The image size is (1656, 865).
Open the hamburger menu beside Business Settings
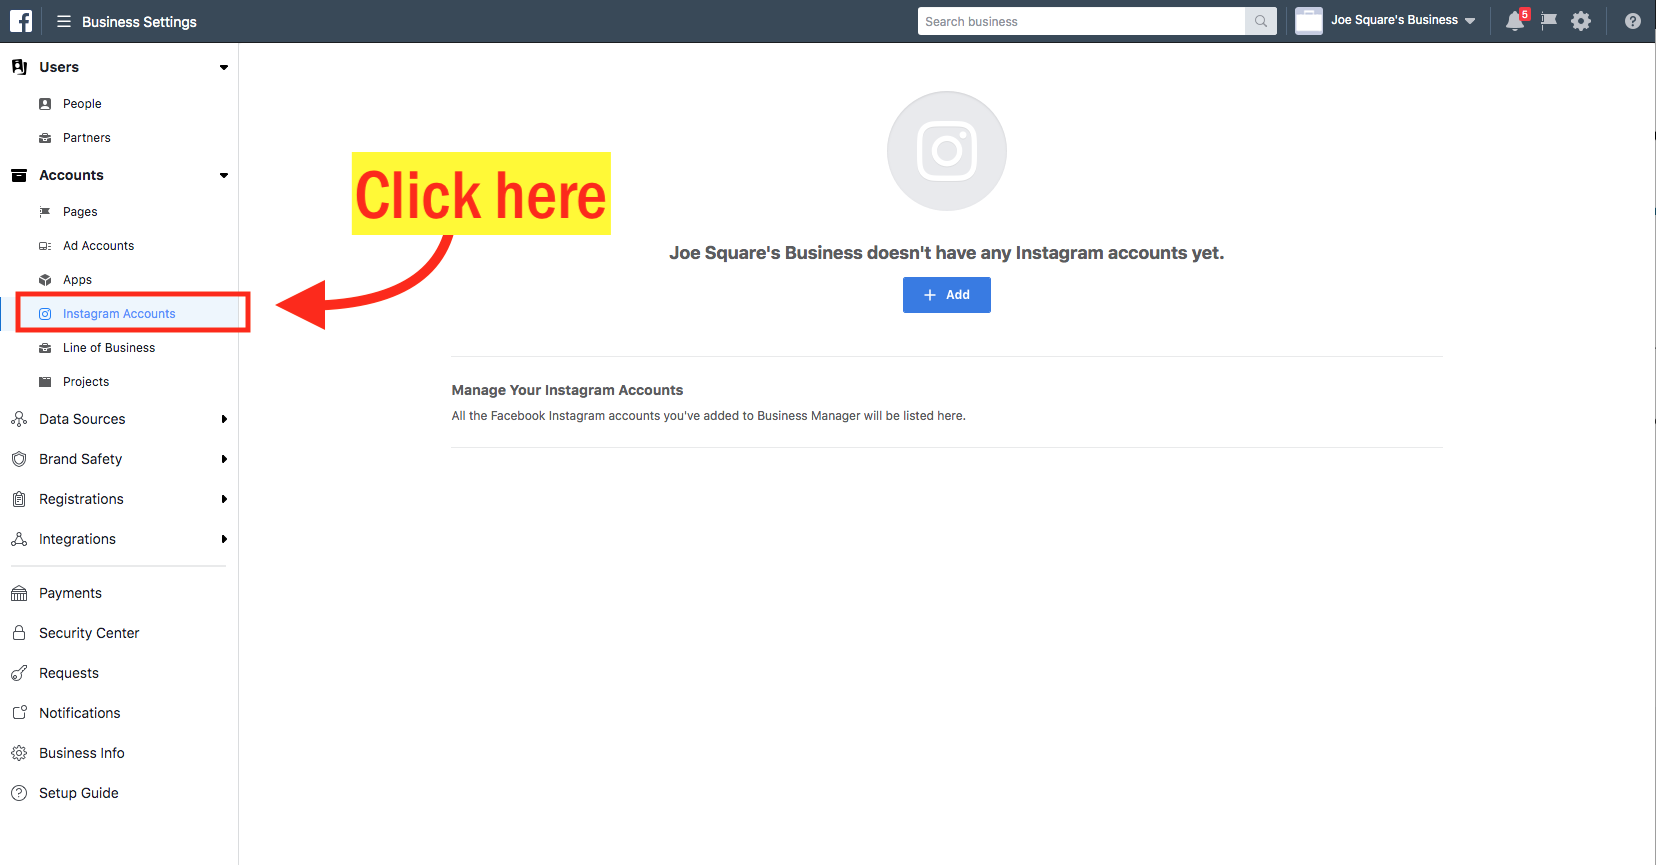(64, 21)
